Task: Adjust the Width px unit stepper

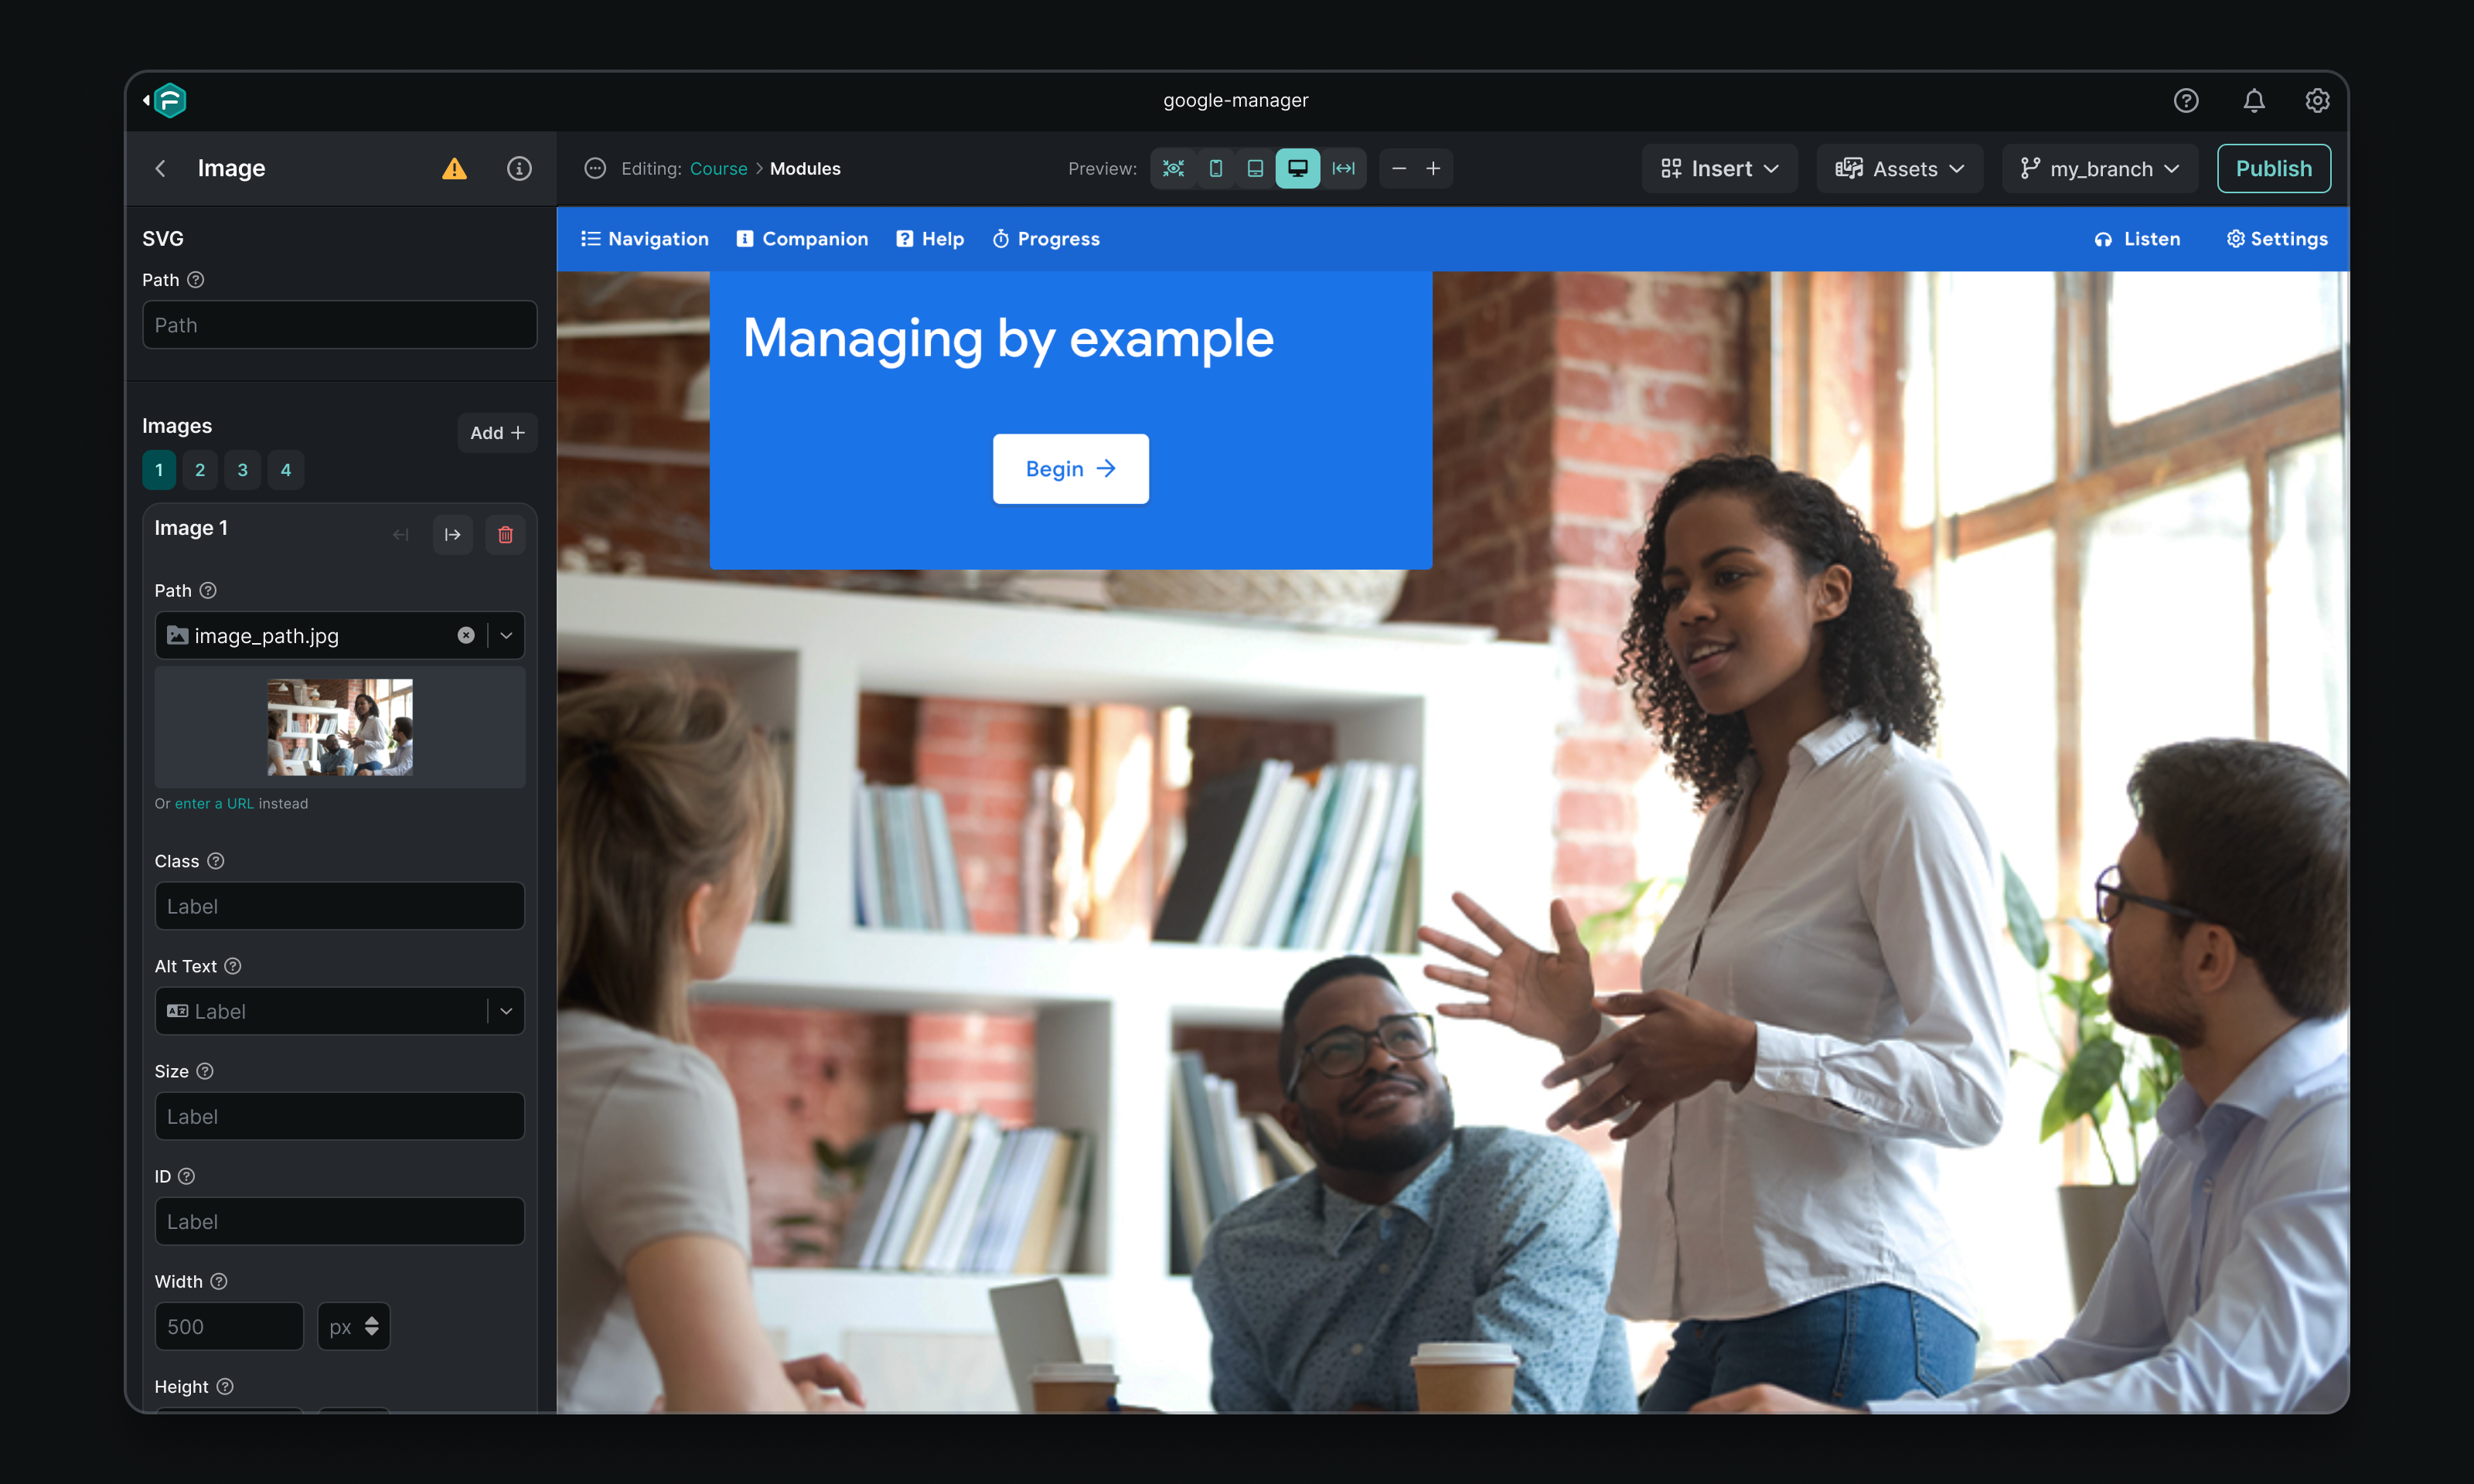Action: [x=371, y=1326]
